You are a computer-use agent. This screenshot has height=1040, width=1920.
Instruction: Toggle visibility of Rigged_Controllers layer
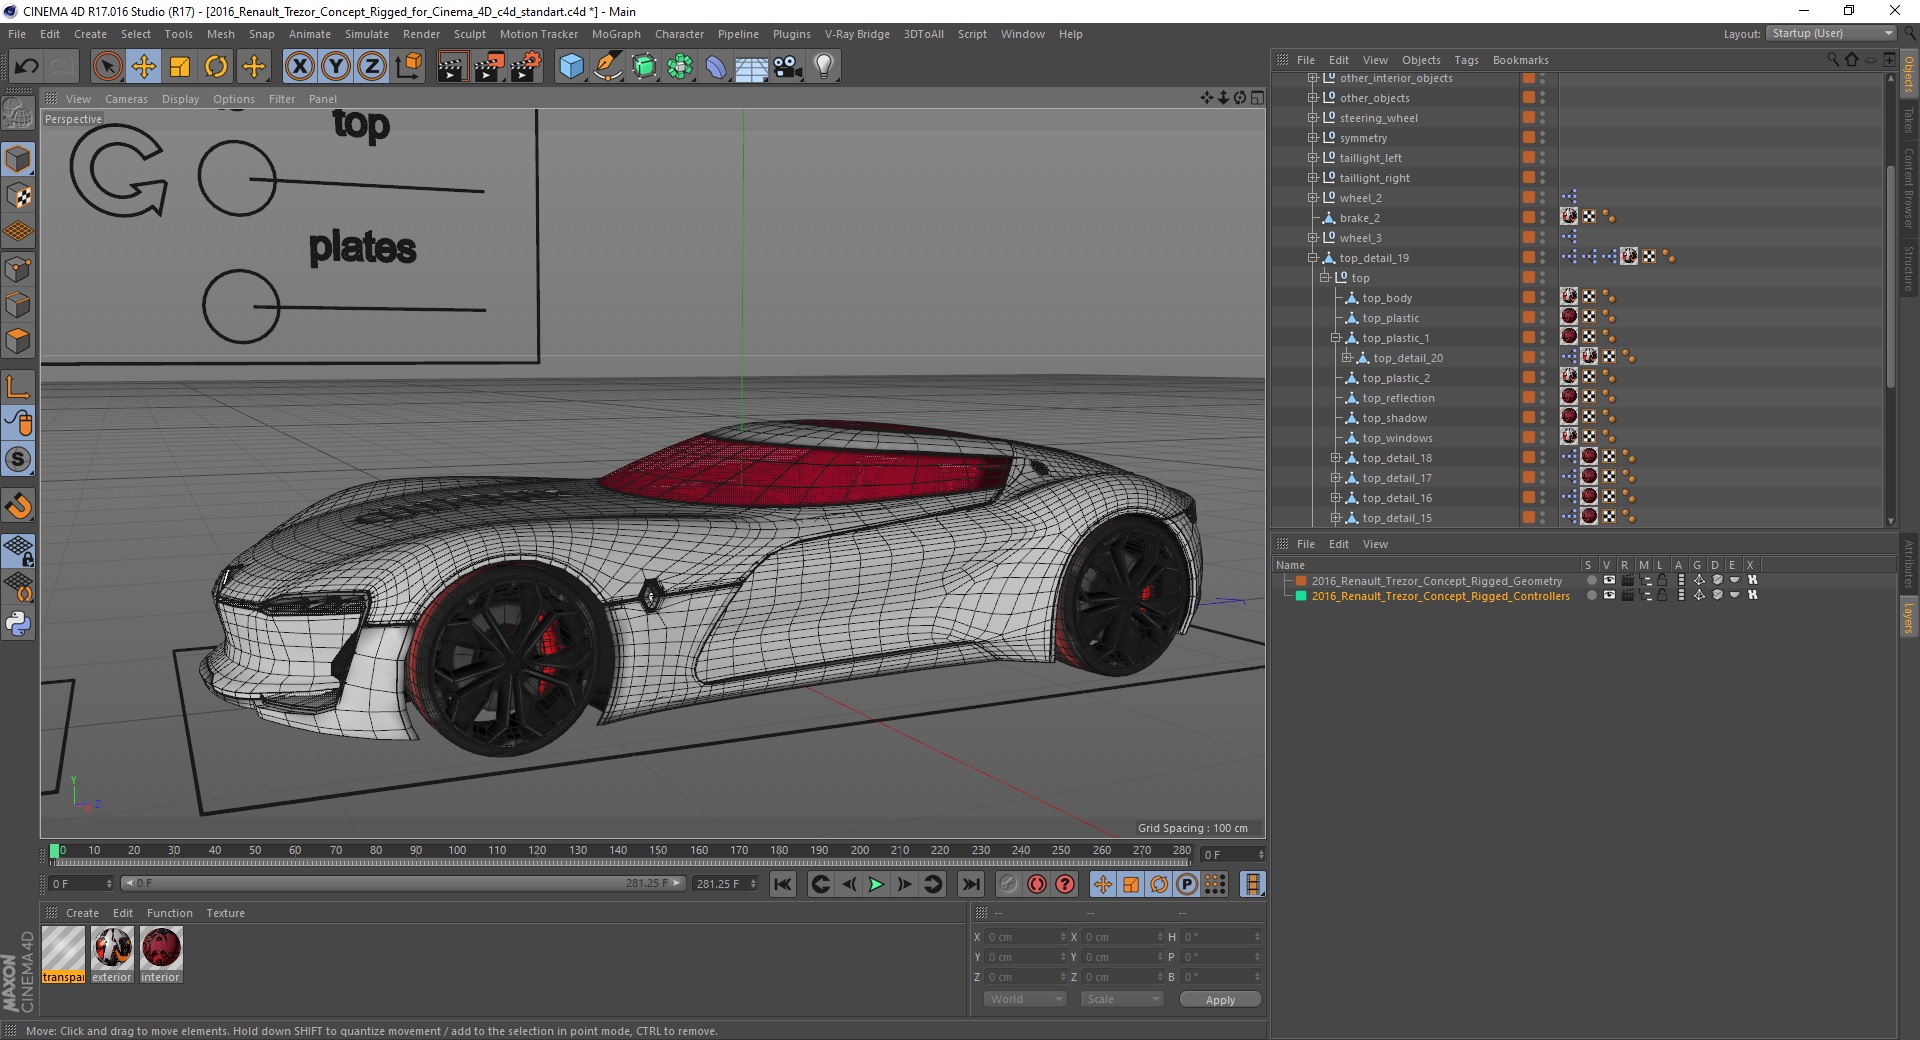[x=1609, y=595]
